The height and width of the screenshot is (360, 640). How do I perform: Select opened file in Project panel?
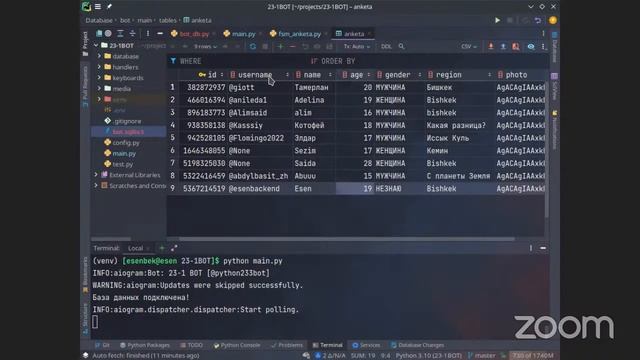(x=108, y=33)
